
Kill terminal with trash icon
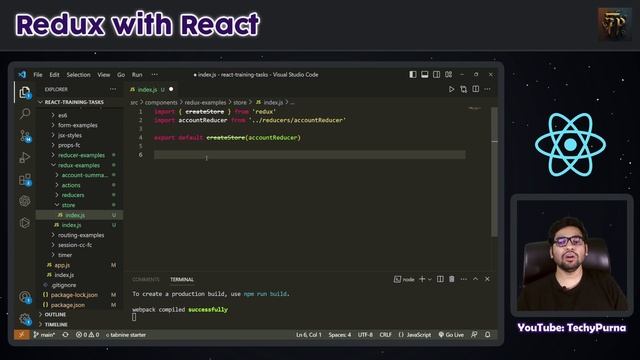point(452,279)
